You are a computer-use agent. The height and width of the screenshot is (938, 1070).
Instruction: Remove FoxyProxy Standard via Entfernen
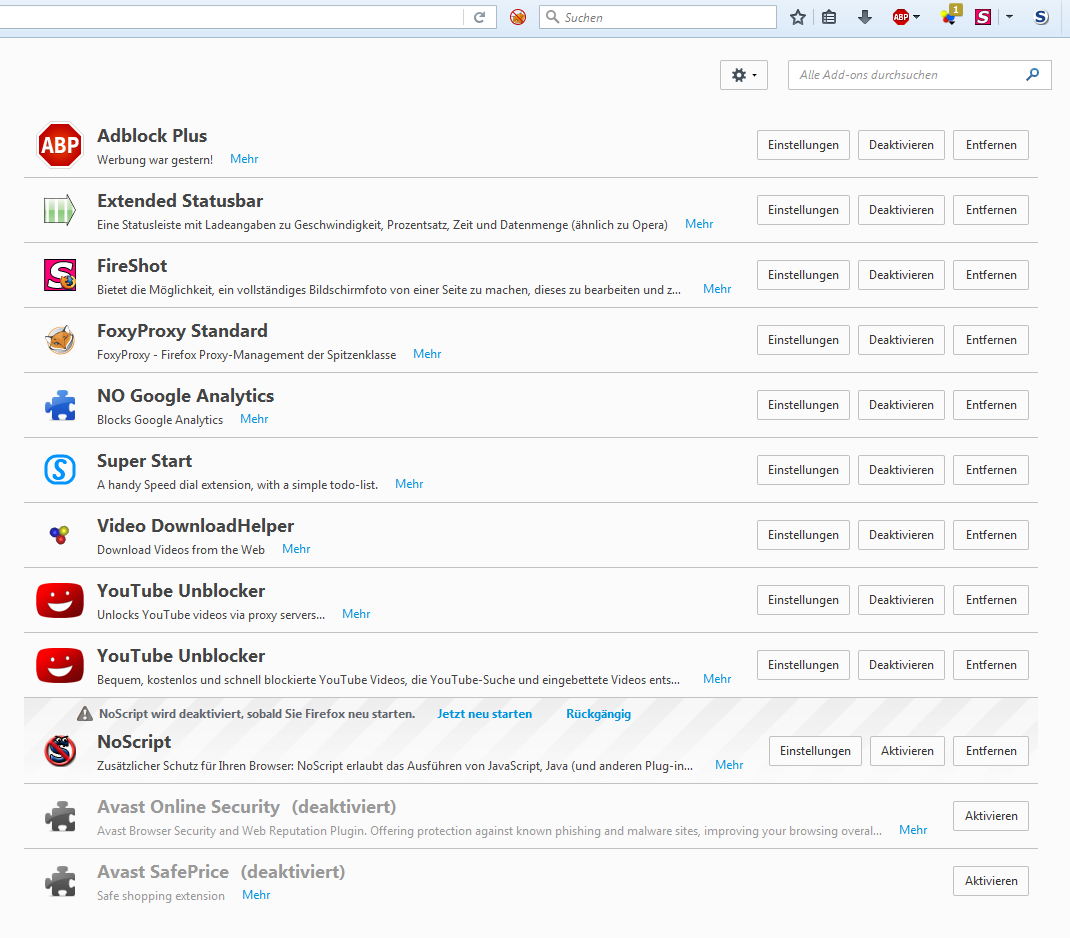tap(991, 340)
